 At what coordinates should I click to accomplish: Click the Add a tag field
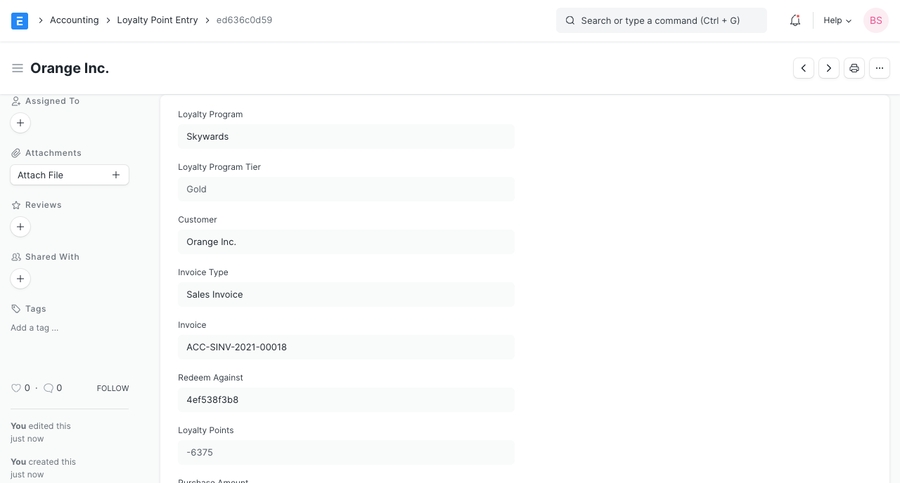click(35, 328)
